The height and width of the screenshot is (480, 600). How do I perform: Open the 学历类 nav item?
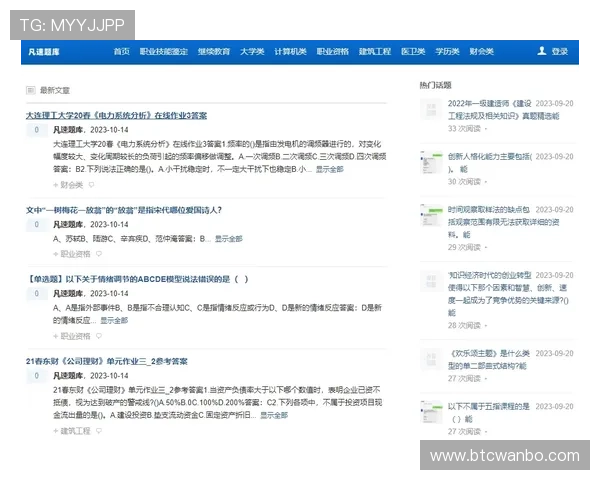447,51
